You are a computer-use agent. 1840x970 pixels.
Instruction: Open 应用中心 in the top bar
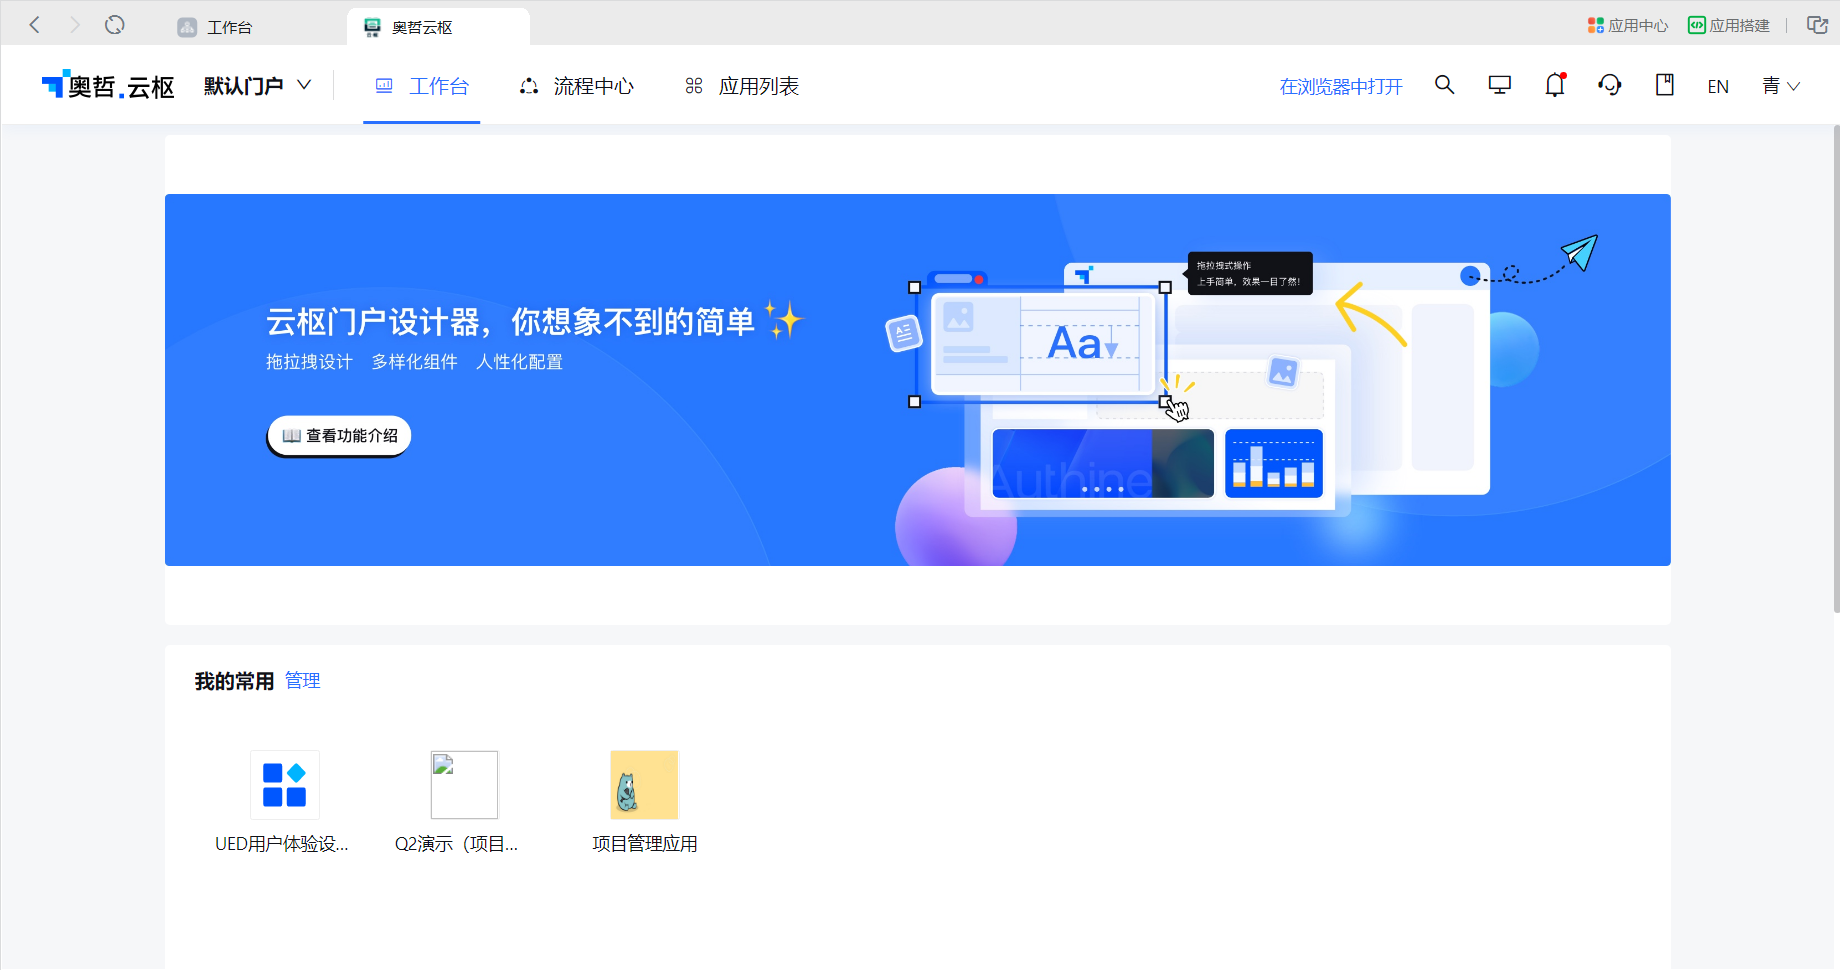coord(1628,25)
